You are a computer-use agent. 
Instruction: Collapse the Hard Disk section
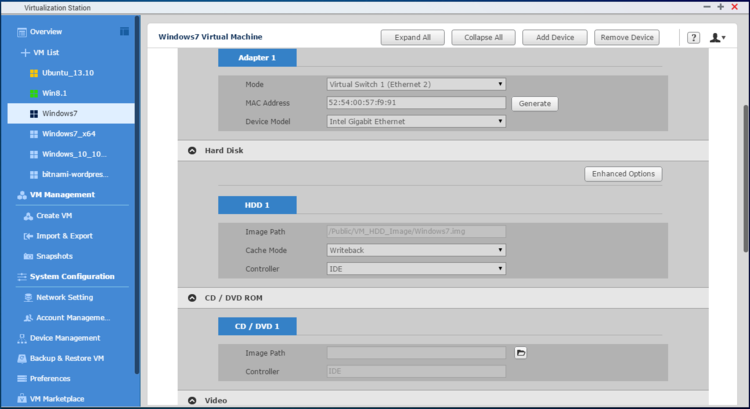pos(192,151)
